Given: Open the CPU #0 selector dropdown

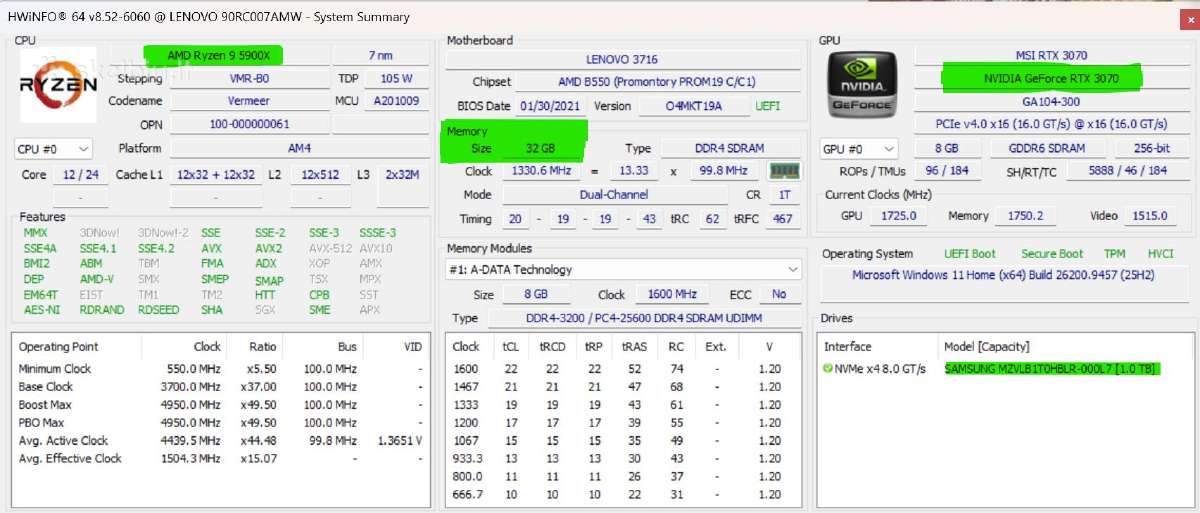Looking at the screenshot, I should pos(53,149).
